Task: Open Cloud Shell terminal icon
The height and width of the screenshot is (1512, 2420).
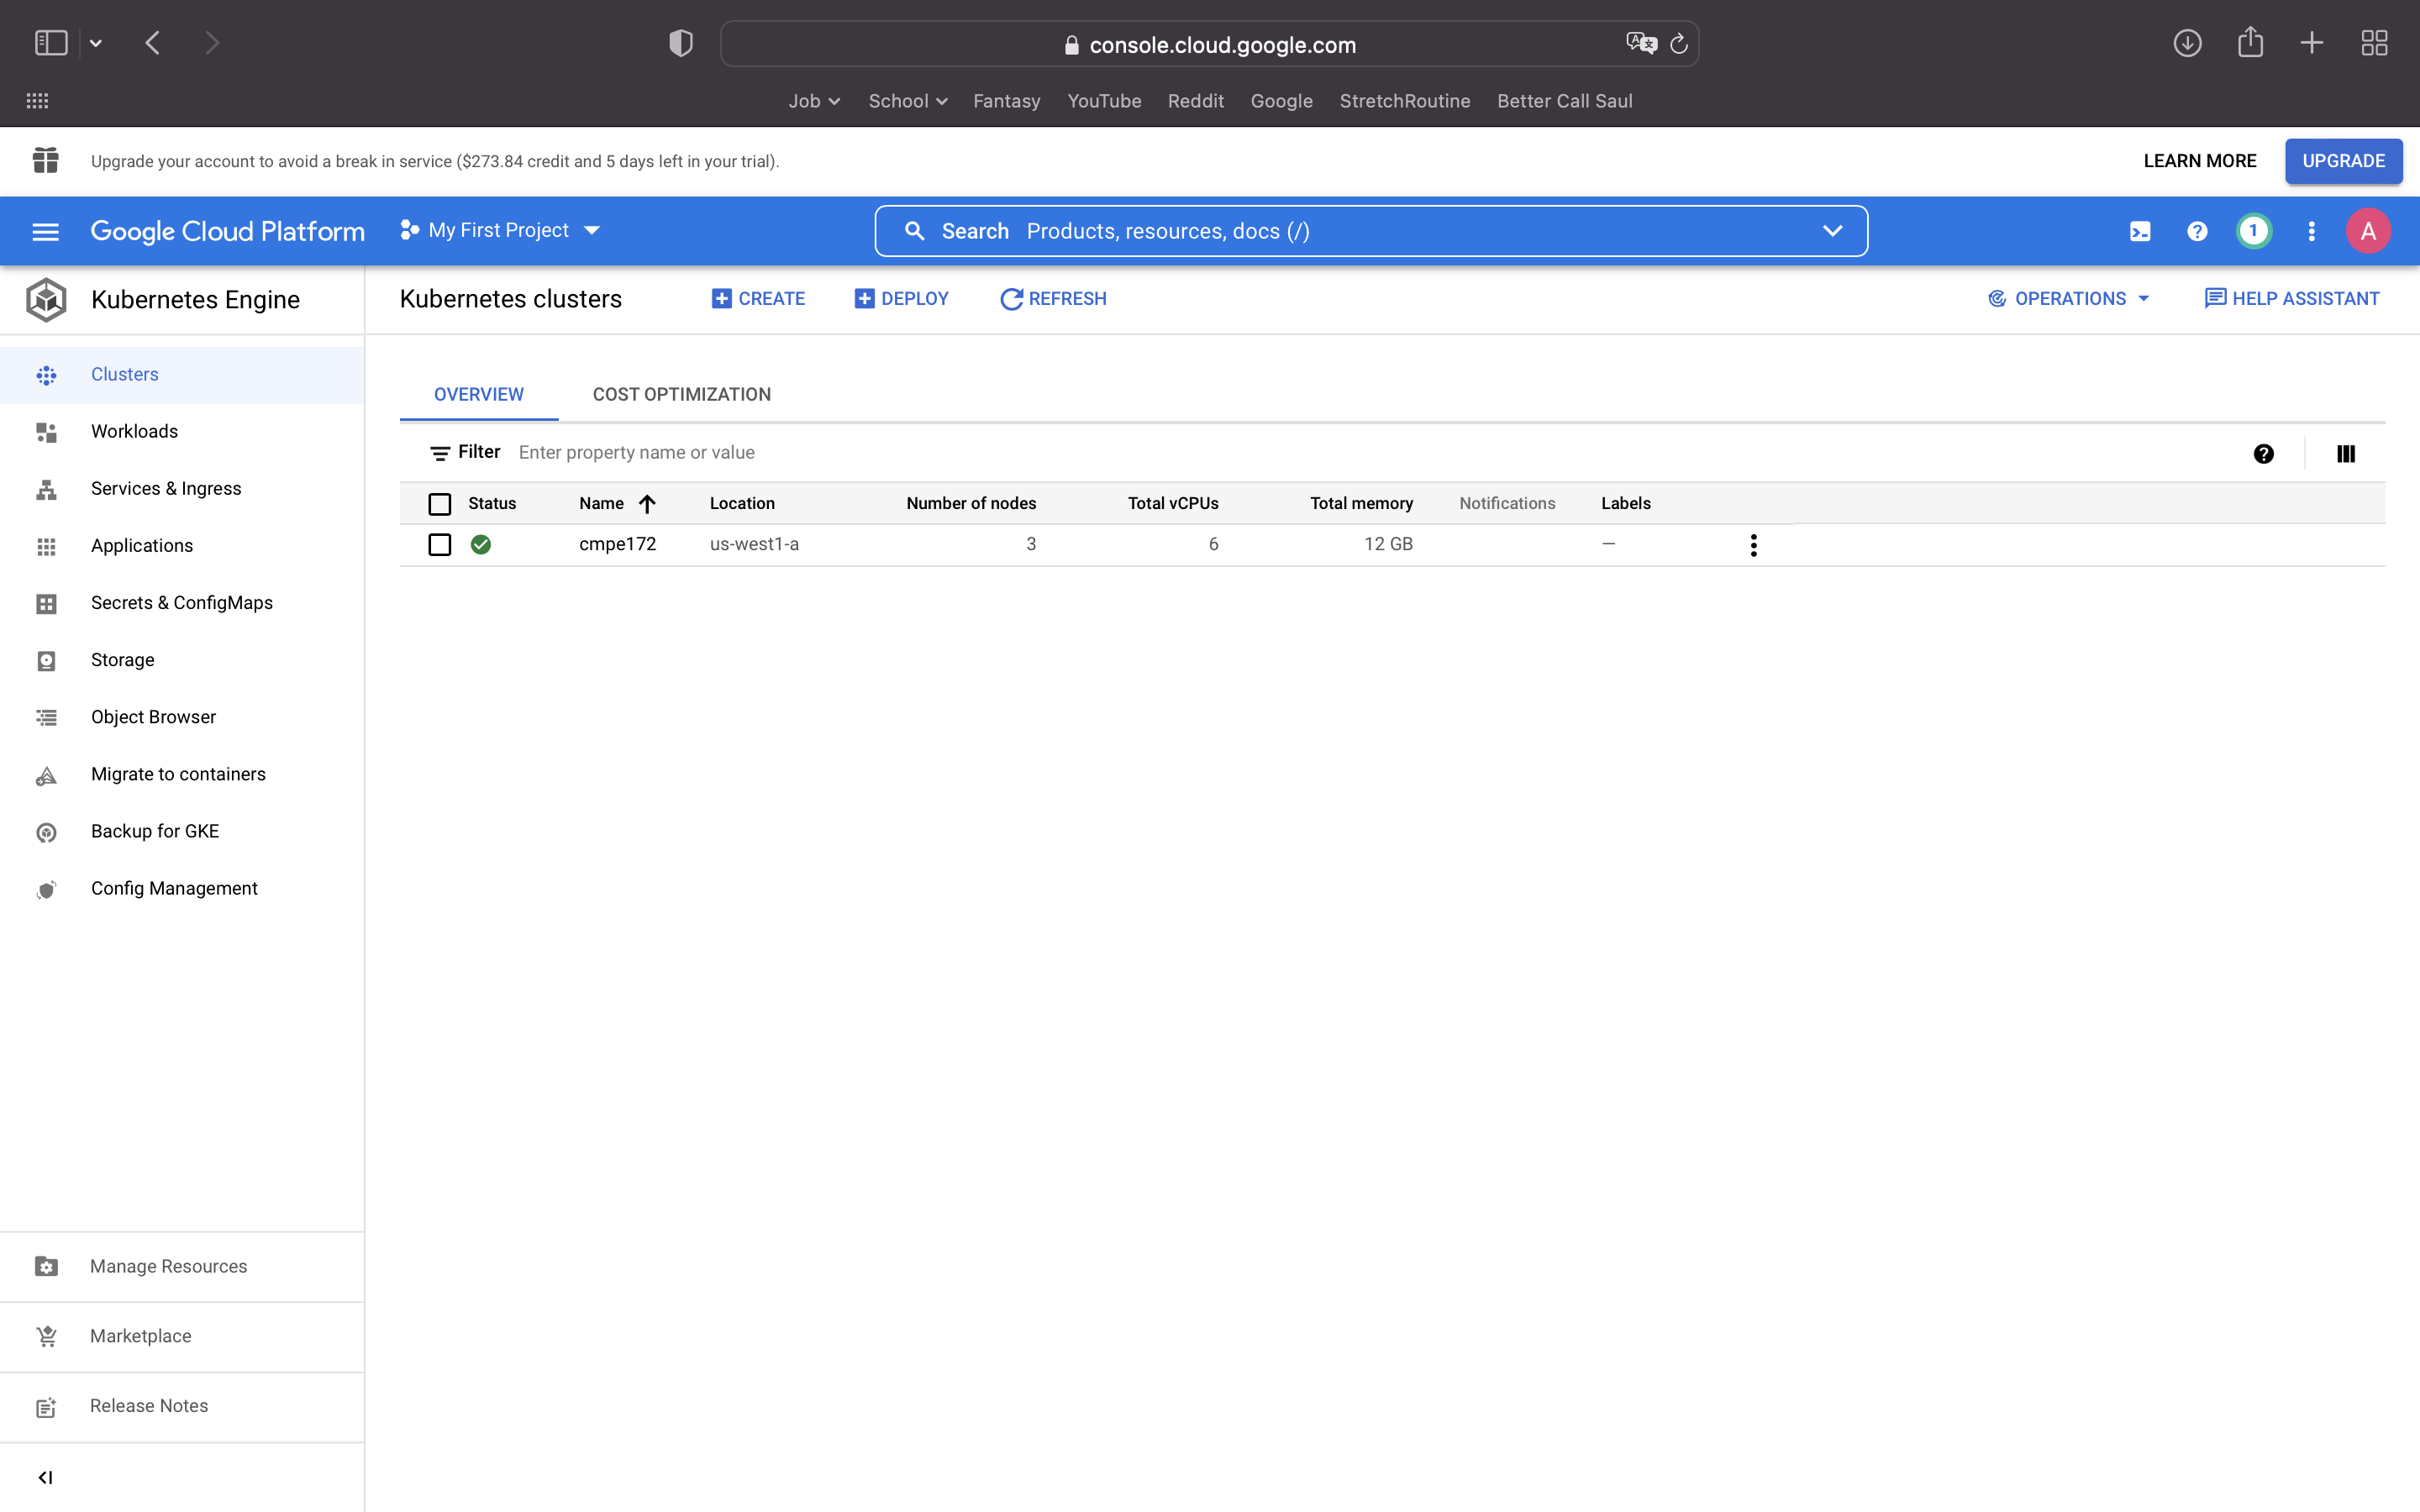Action: tap(2140, 231)
